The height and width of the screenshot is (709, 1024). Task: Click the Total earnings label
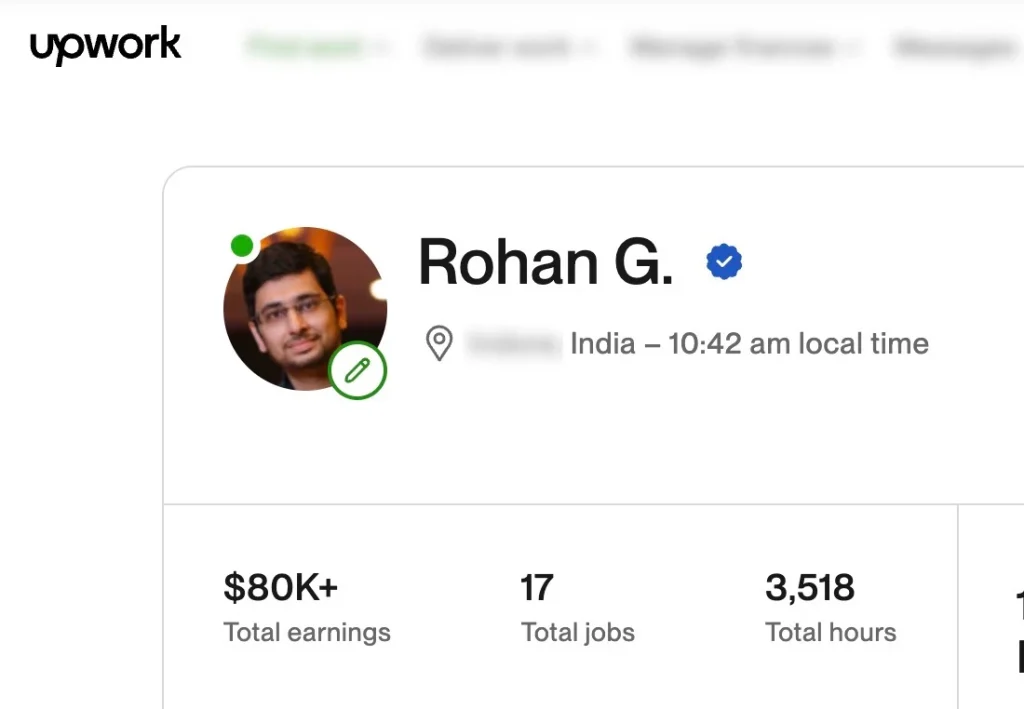[x=307, y=632]
